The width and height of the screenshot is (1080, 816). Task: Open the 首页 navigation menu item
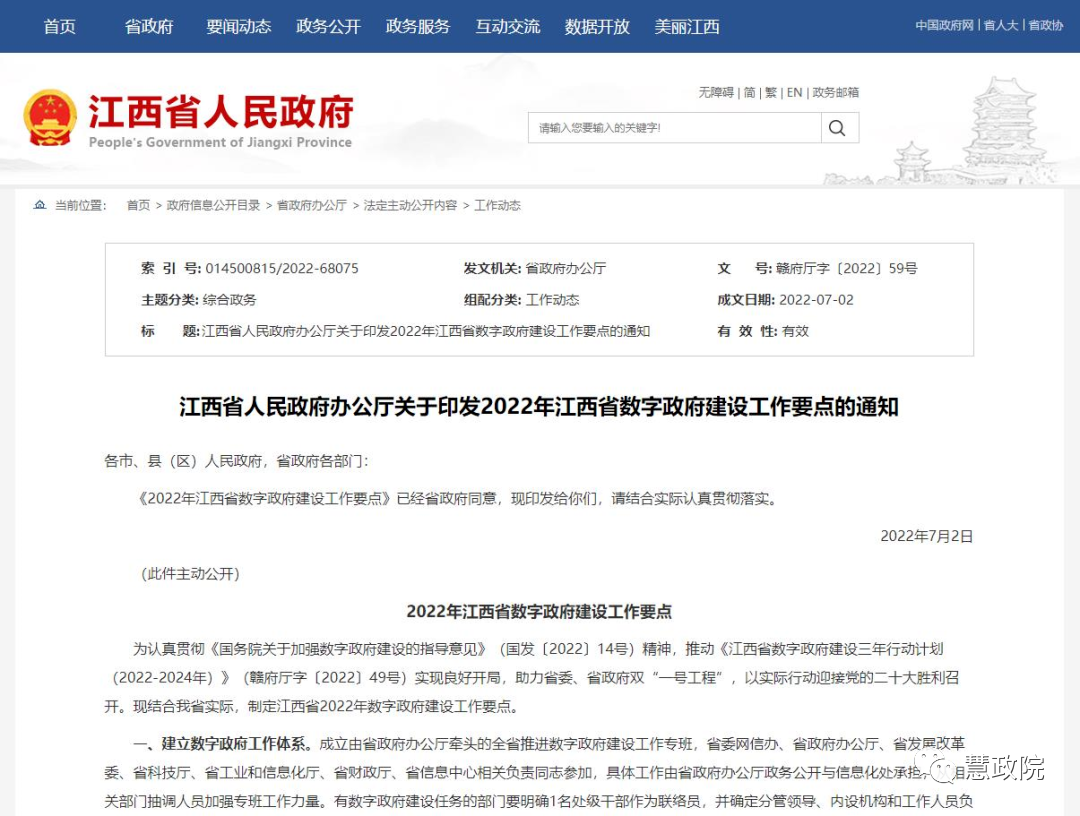[59, 26]
